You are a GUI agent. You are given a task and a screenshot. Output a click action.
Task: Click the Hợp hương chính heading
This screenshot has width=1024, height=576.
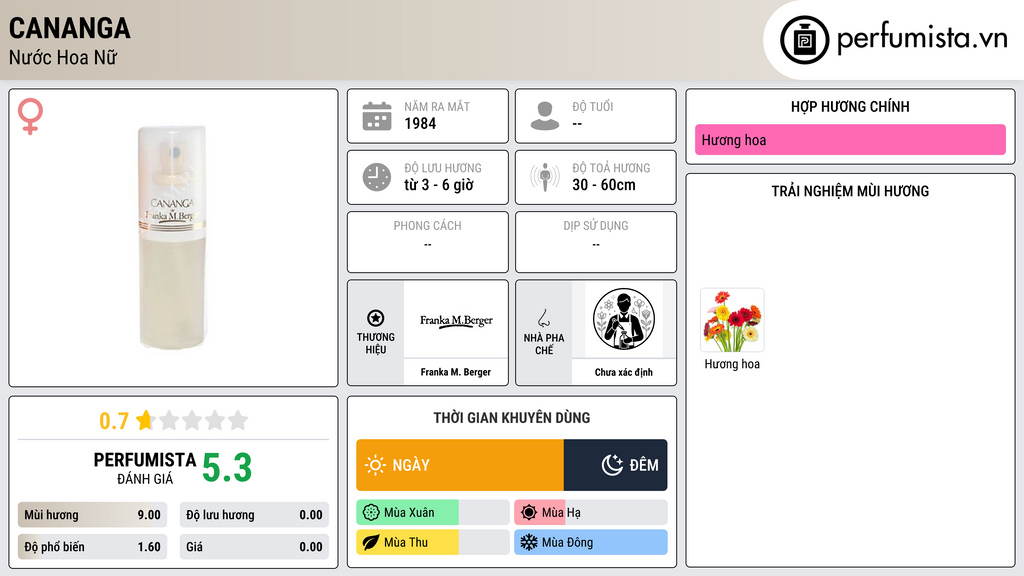850,106
